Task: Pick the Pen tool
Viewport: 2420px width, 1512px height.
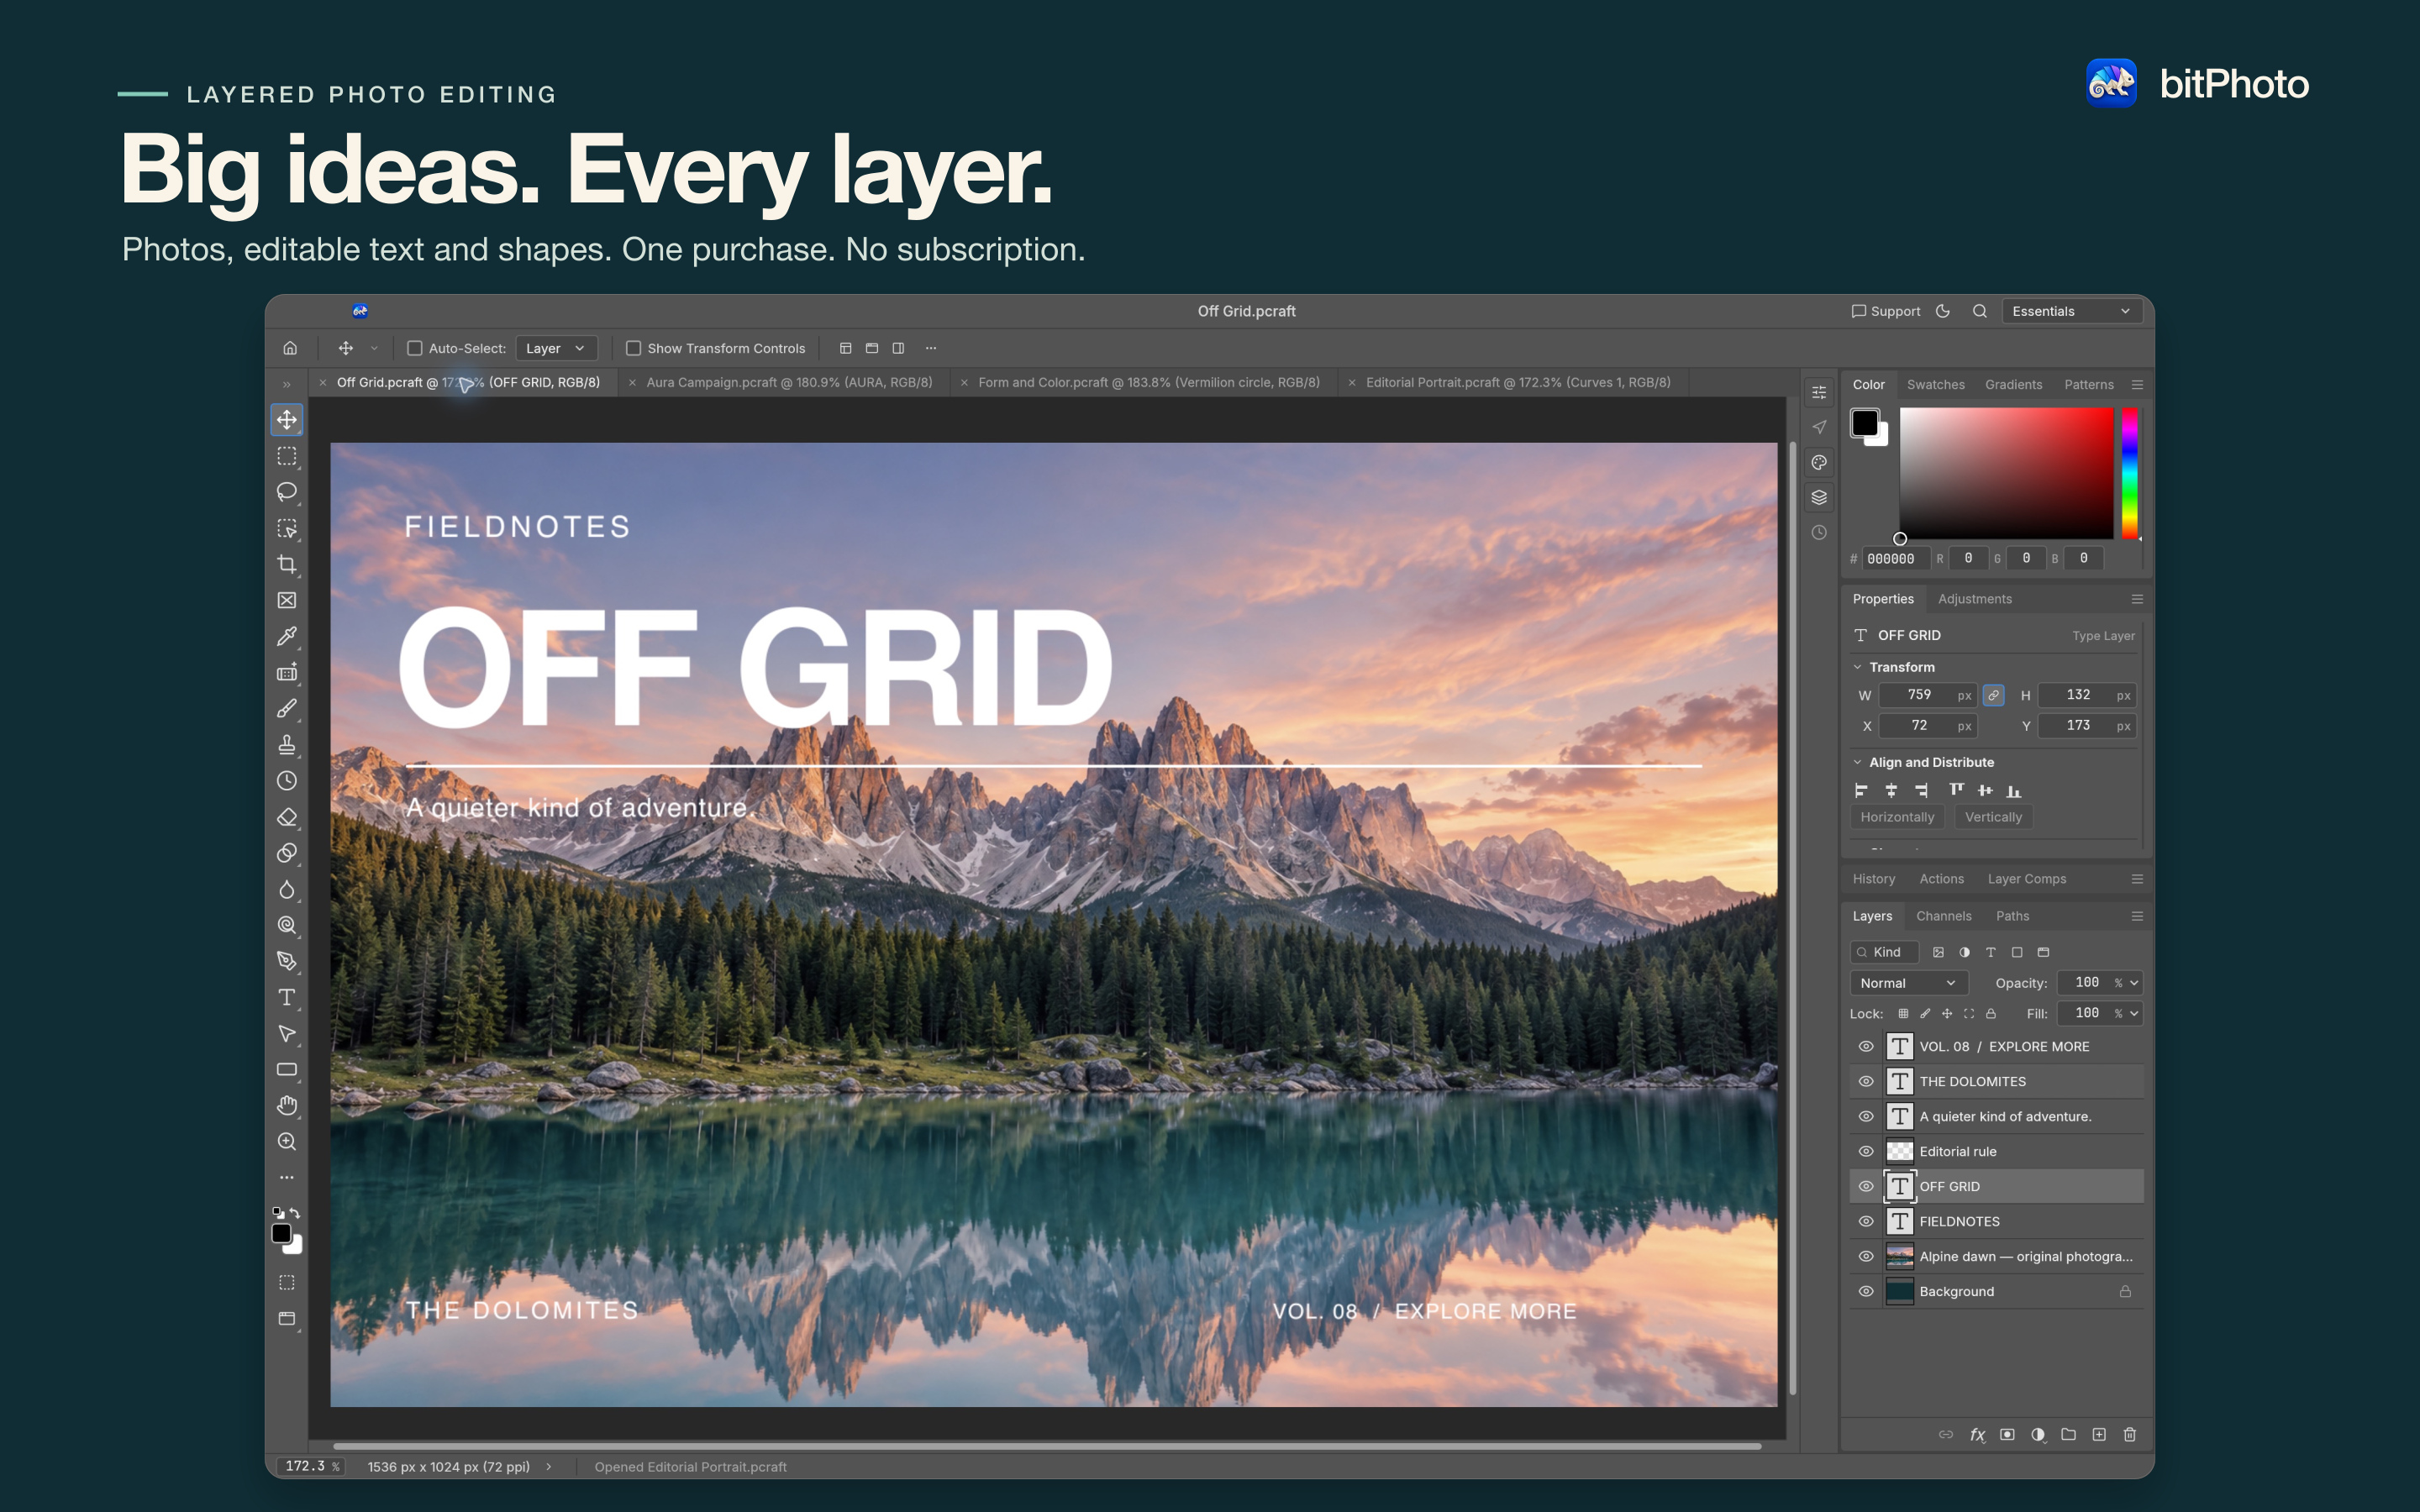Action: click(x=287, y=961)
